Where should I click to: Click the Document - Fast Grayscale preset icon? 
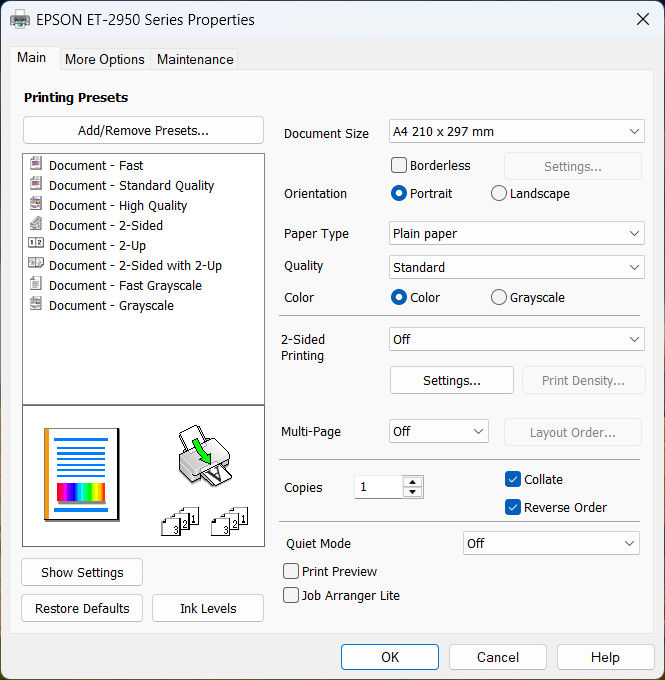36,285
